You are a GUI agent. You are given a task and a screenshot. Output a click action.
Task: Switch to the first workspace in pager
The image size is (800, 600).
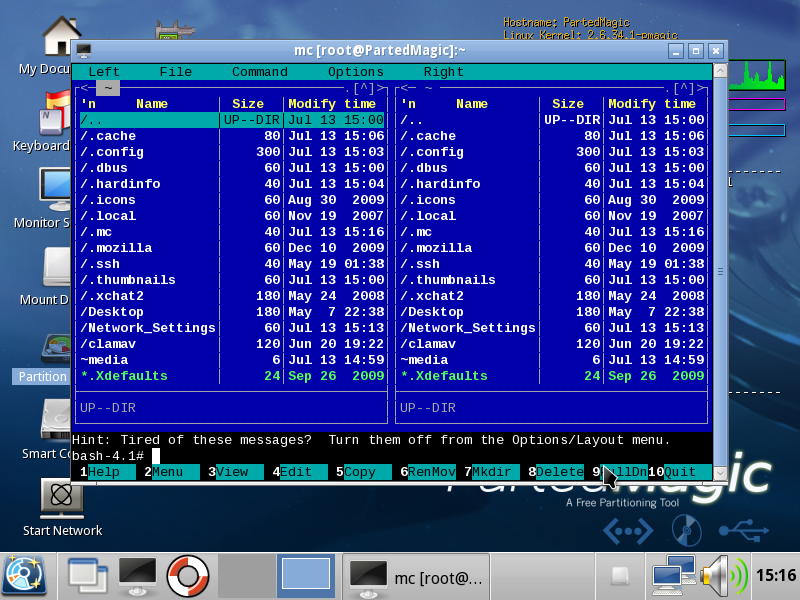(x=245, y=575)
